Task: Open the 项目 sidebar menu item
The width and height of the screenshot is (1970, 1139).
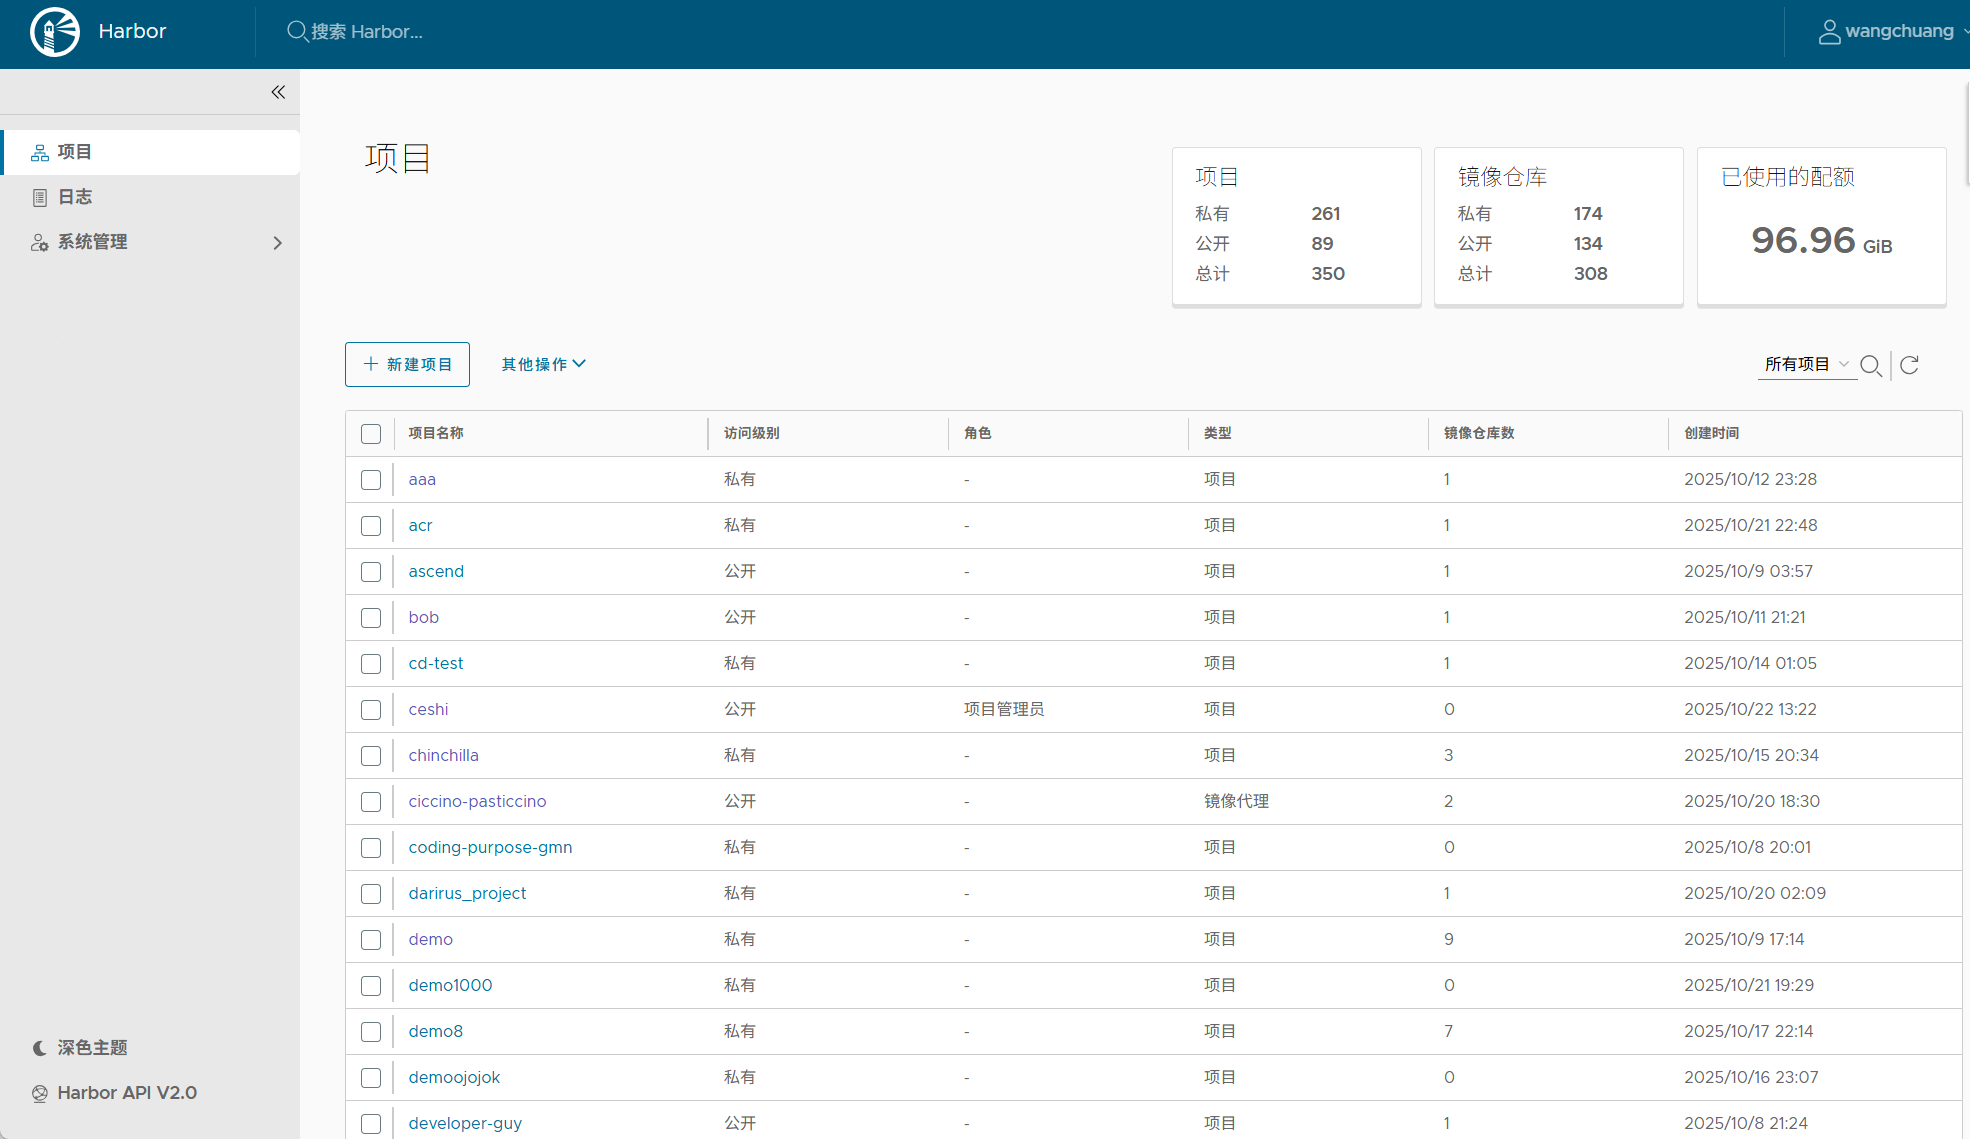Action: [75, 152]
